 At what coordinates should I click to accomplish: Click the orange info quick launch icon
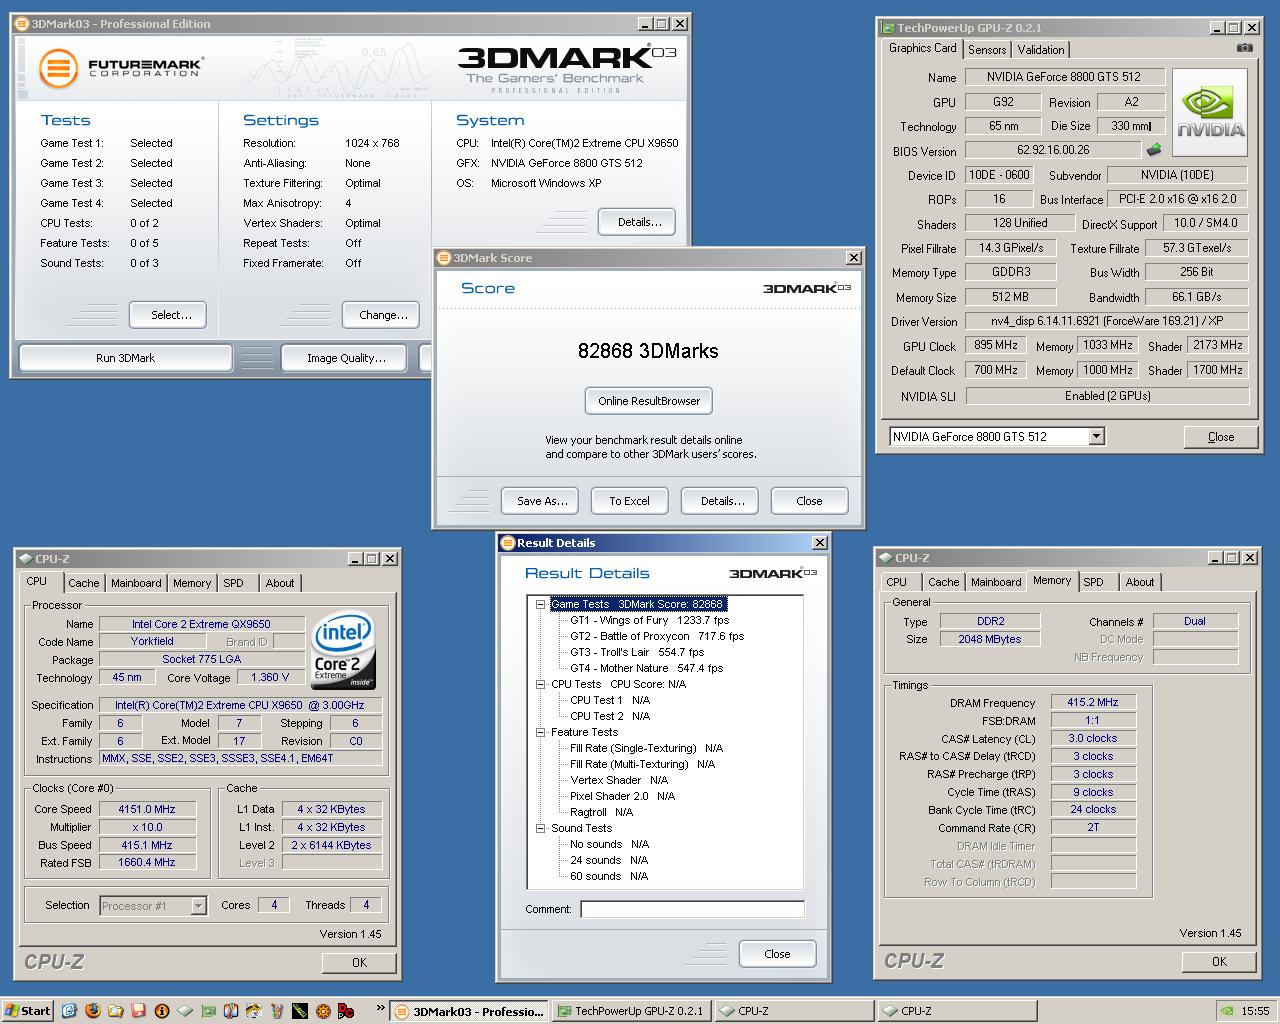(x=162, y=1010)
